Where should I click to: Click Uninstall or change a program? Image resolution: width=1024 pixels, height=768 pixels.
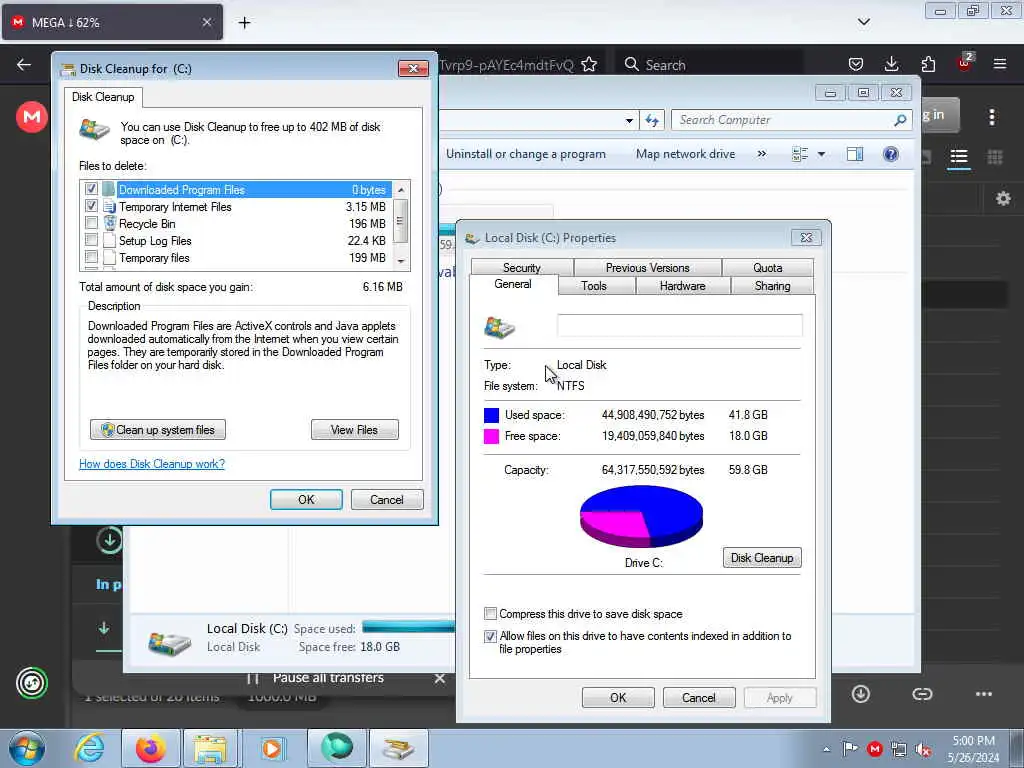(526, 154)
